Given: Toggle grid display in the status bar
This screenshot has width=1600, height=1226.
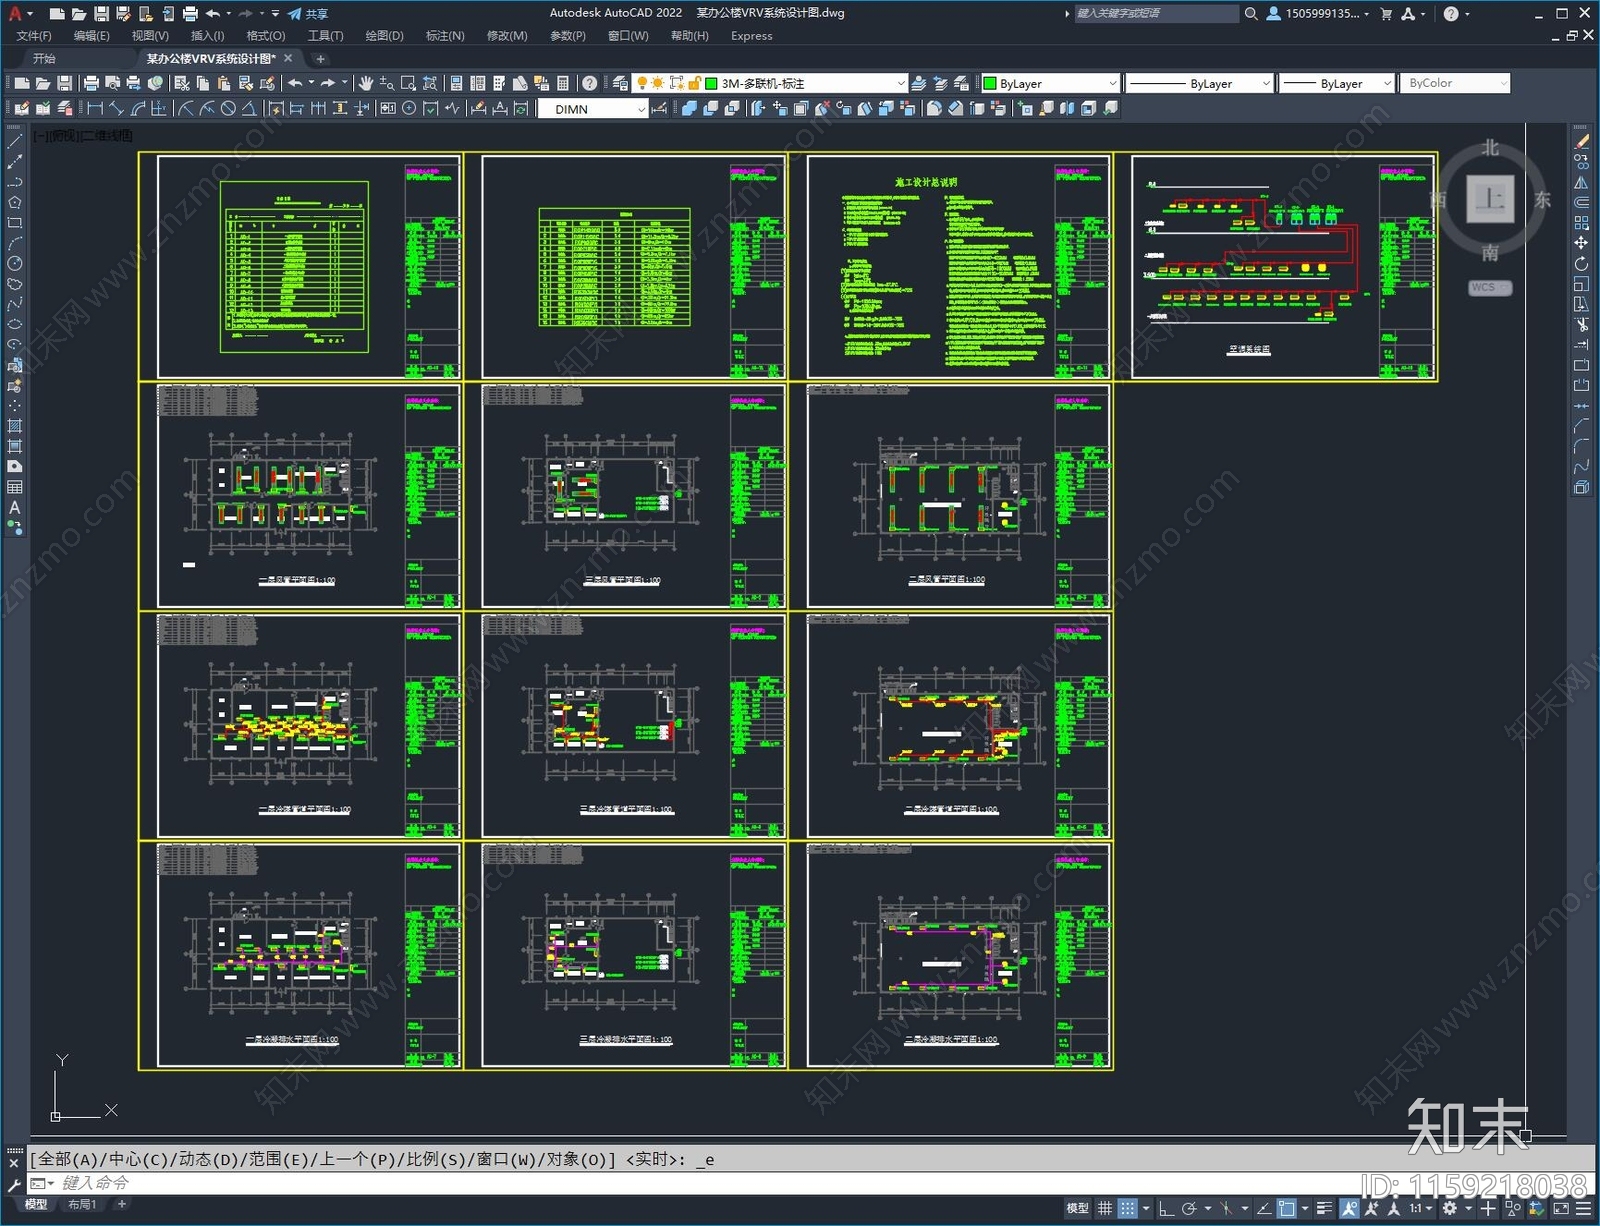Looking at the screenshot, I should tap(1104, 1208).
